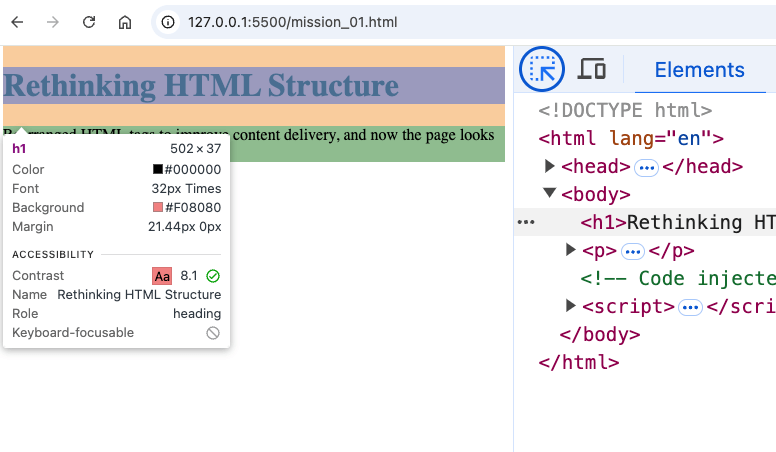Expand the p element node
This screenshot has height=452, width=776.
[x=572, y=250]
